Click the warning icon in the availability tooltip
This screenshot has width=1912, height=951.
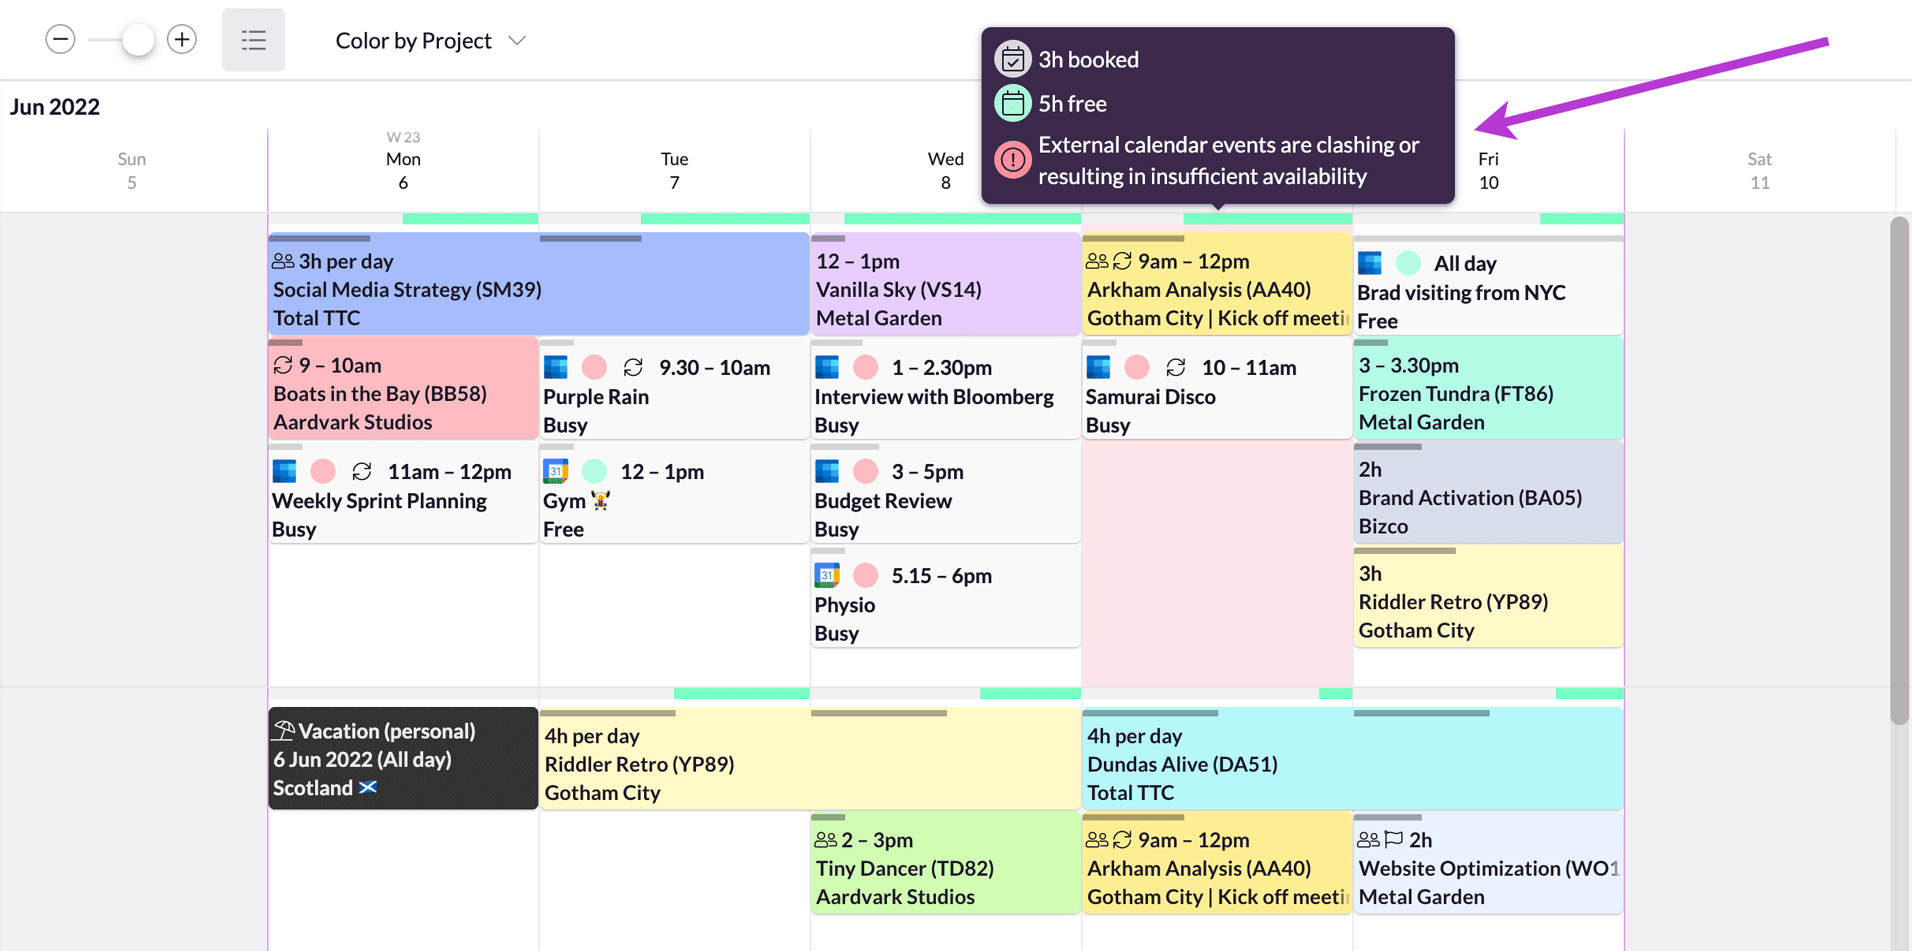[1012, 159]
